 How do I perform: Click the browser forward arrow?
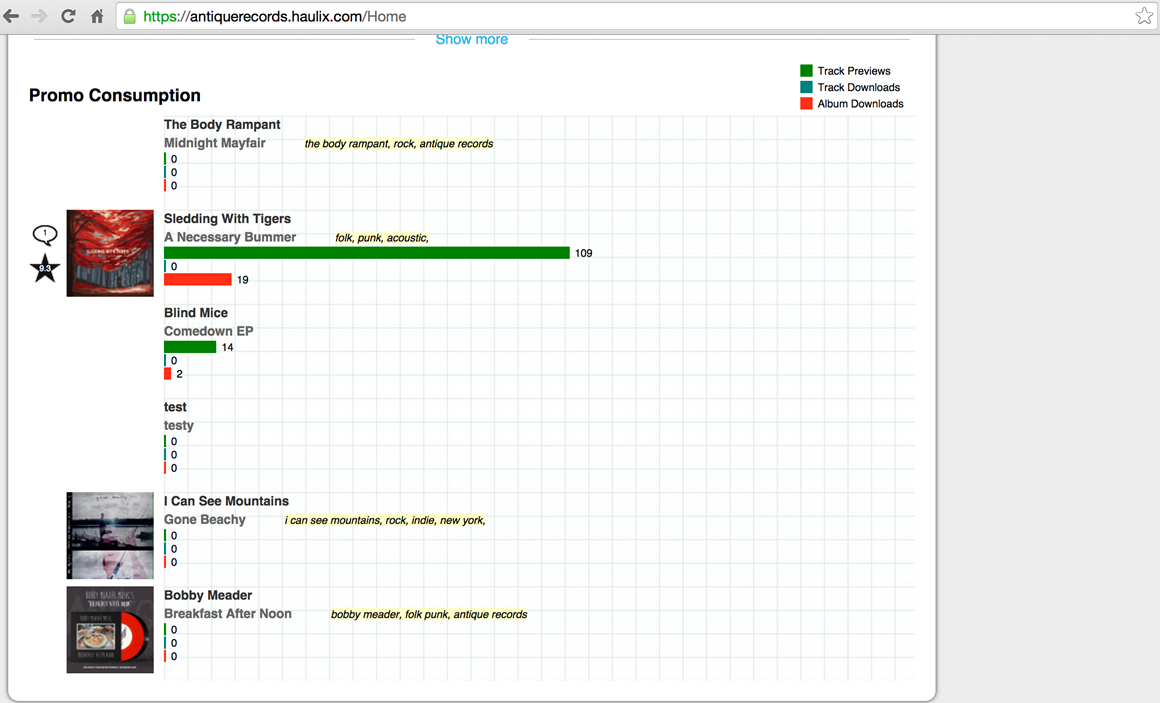coord(39,16)
